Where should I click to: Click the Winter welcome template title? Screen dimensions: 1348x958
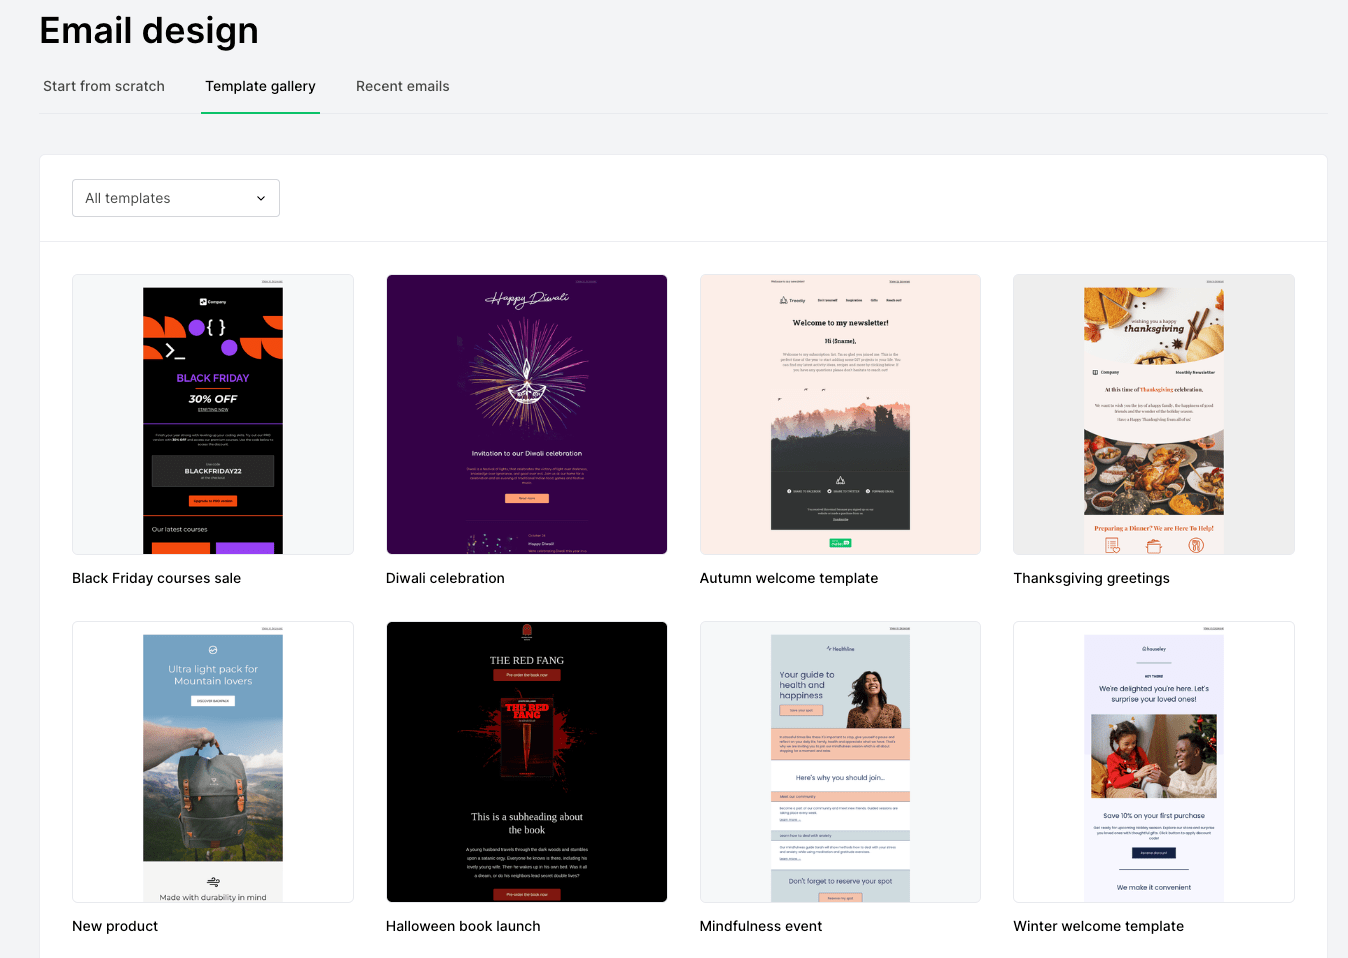tap(1099, 926)
